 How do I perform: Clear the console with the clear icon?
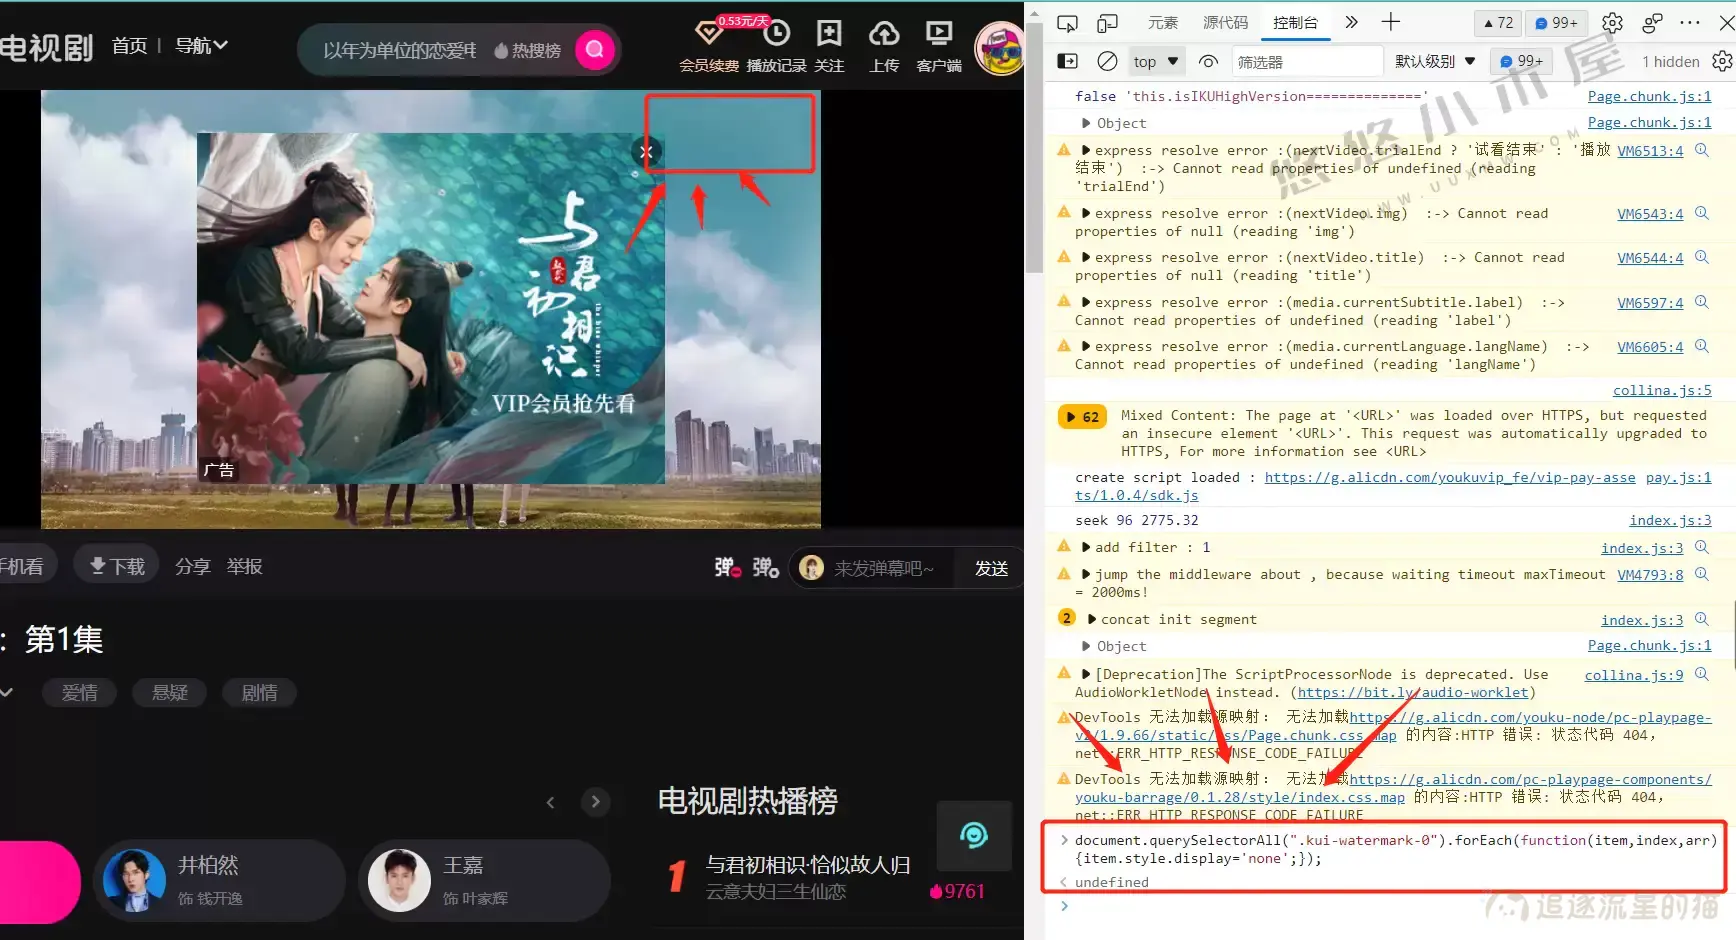pos(1107,61)
